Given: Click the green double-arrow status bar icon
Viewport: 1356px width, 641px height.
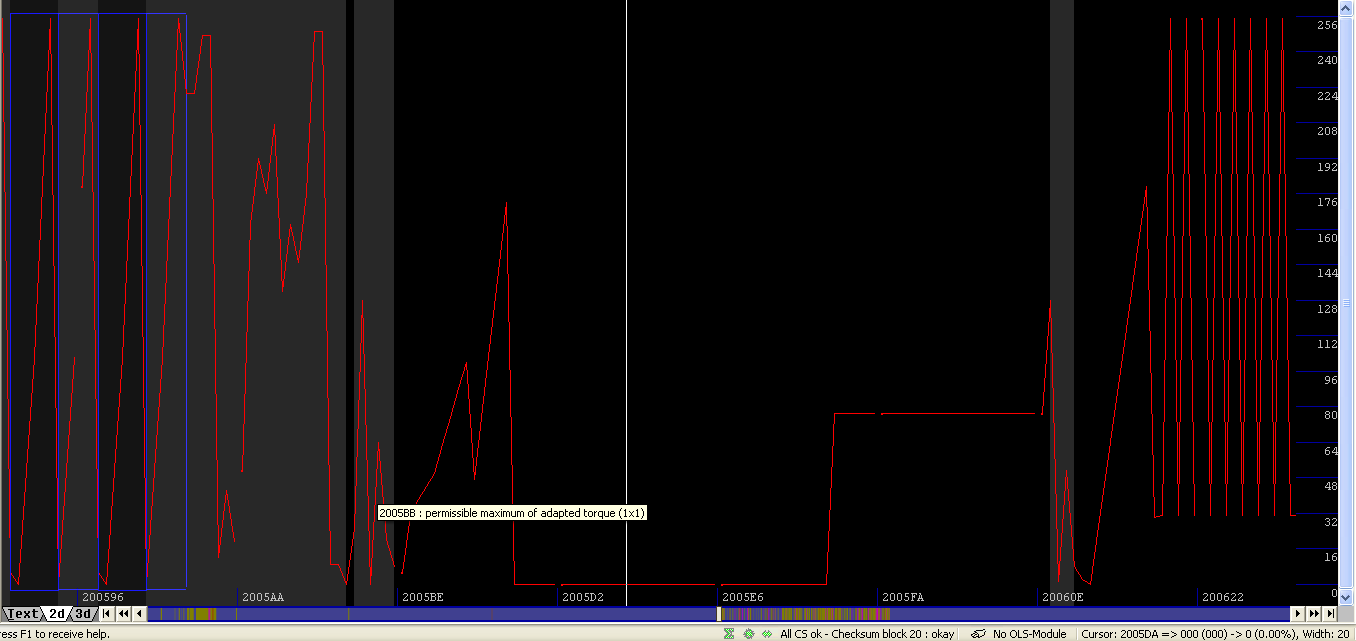Looking at the screenshot, I should [767, 634].
